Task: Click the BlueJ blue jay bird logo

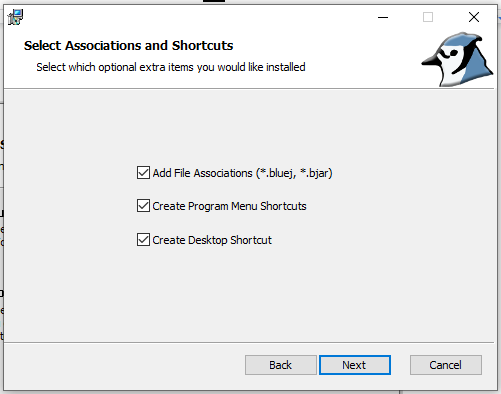Action: [x=457, y=59]
